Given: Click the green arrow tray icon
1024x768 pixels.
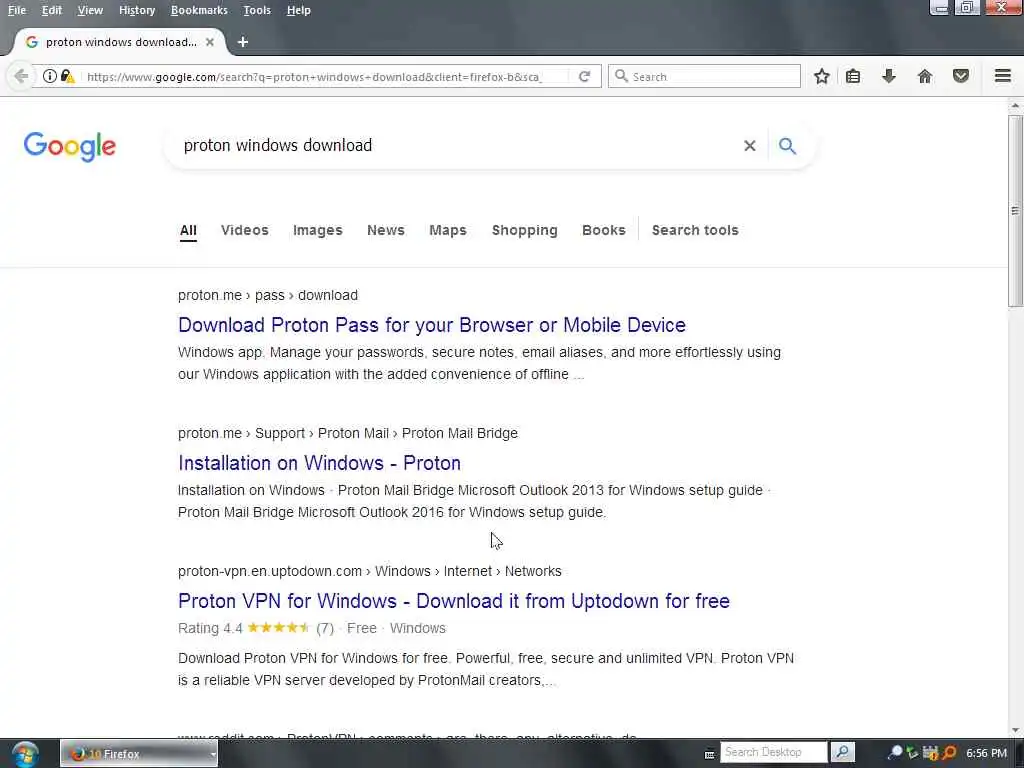Looking at the screenshot, I should tap(913, 753).
